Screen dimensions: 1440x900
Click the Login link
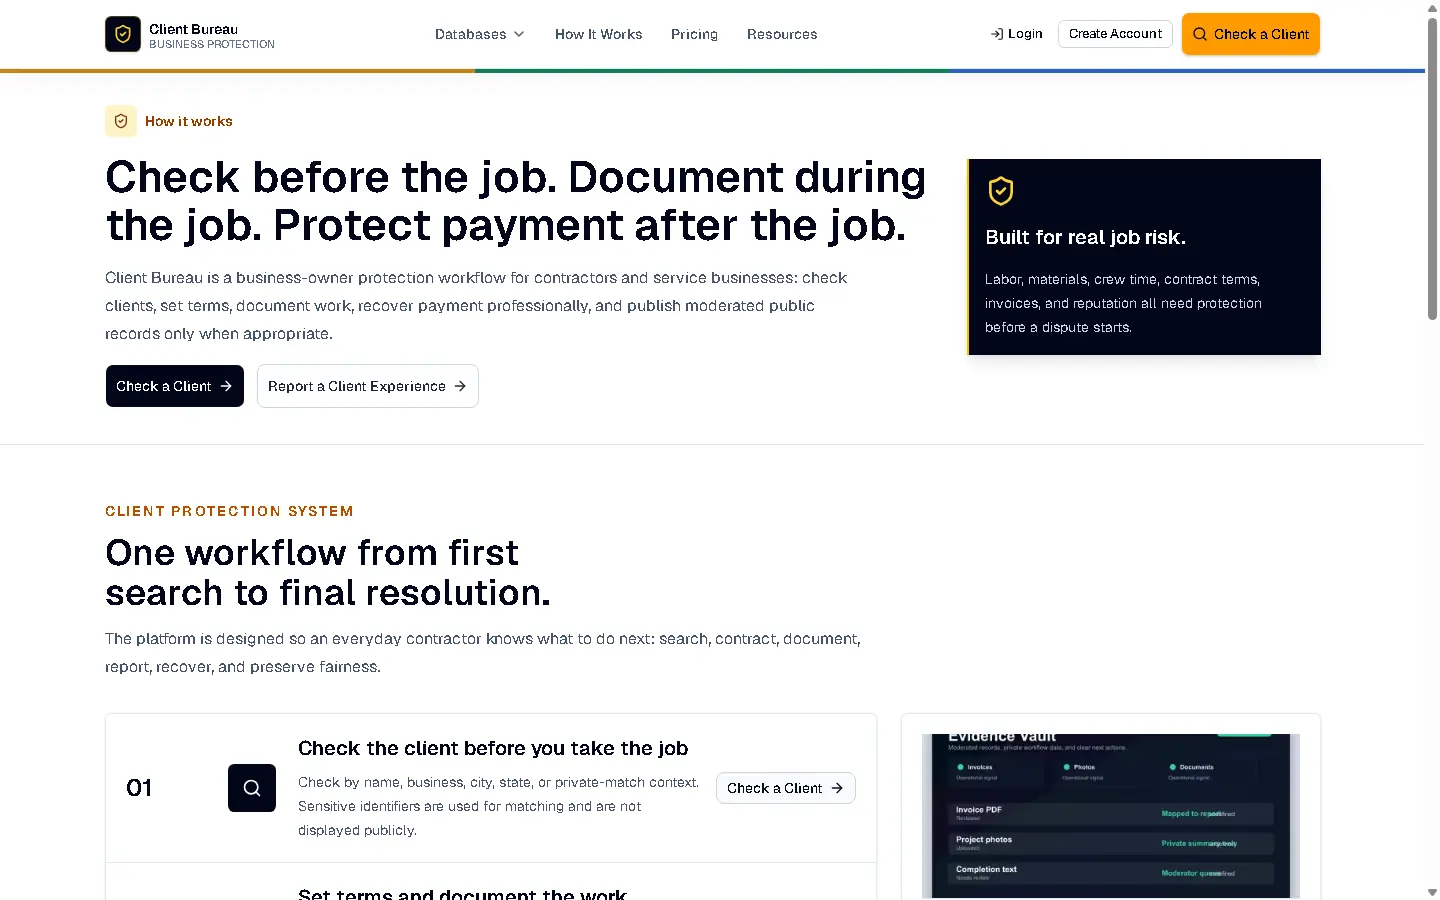(x=1017, y=34)
